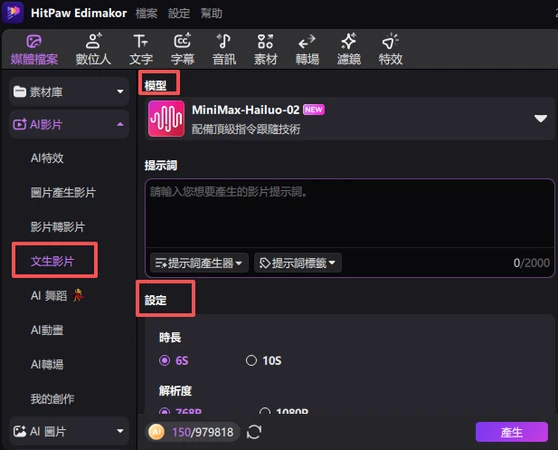Open the 數位人 avatar tool
Screen dimensions: 558x450
coord(93,50)
